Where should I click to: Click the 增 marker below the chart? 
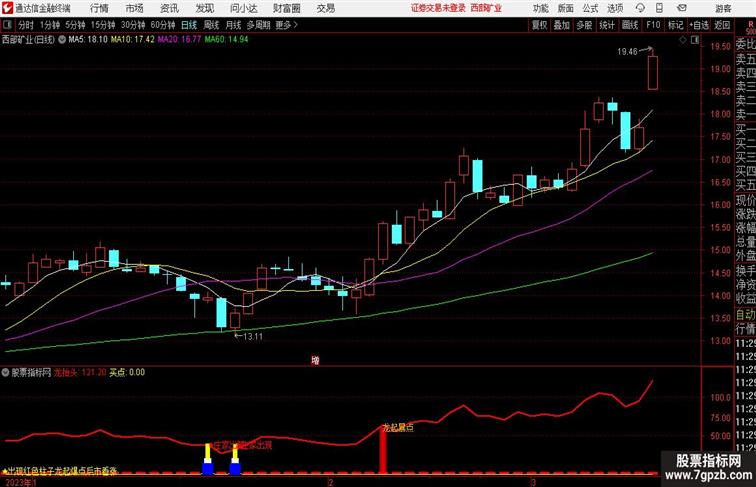pos(315,360)
